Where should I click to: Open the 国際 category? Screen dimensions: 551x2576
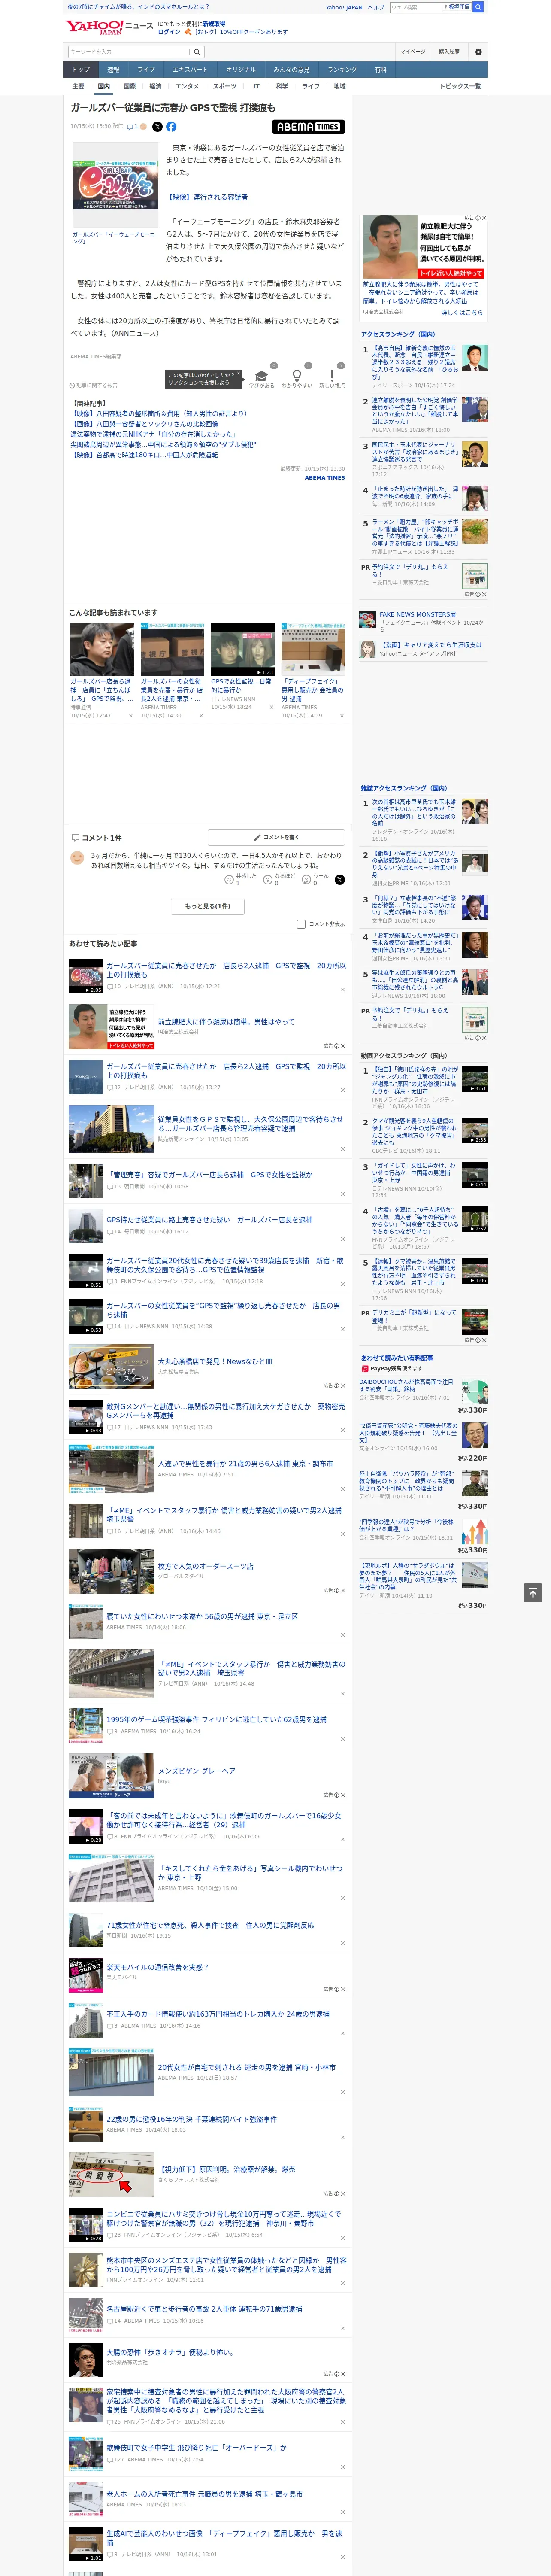(129, 86)
